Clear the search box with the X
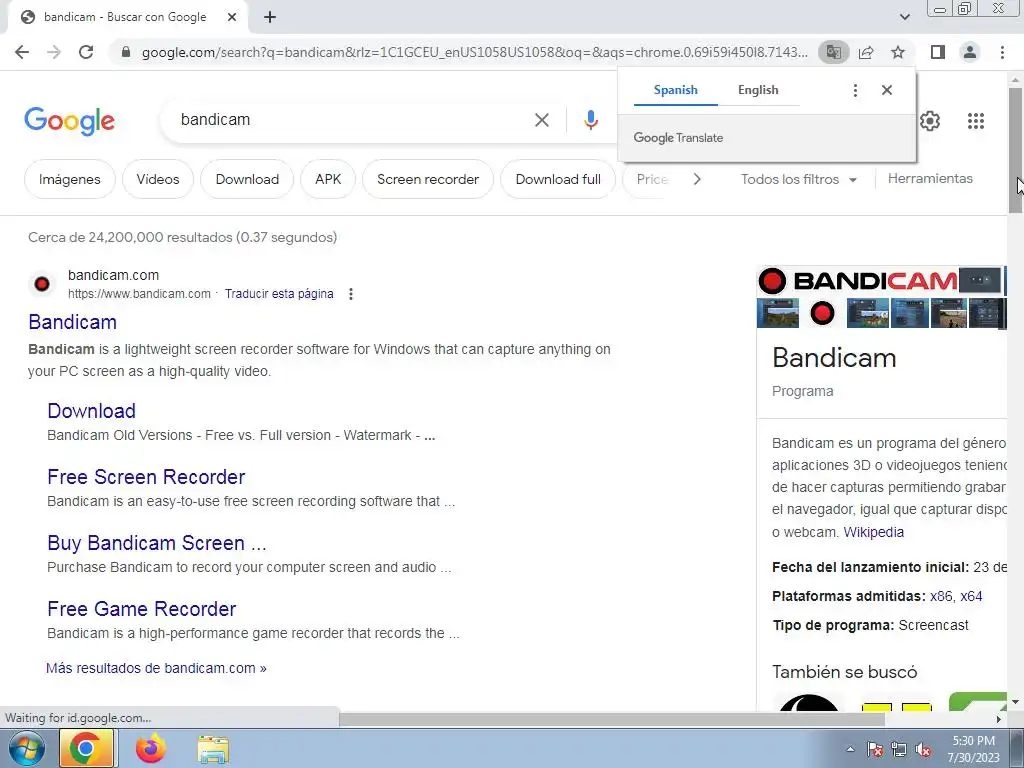1024x768 pixels. point(541,120)
